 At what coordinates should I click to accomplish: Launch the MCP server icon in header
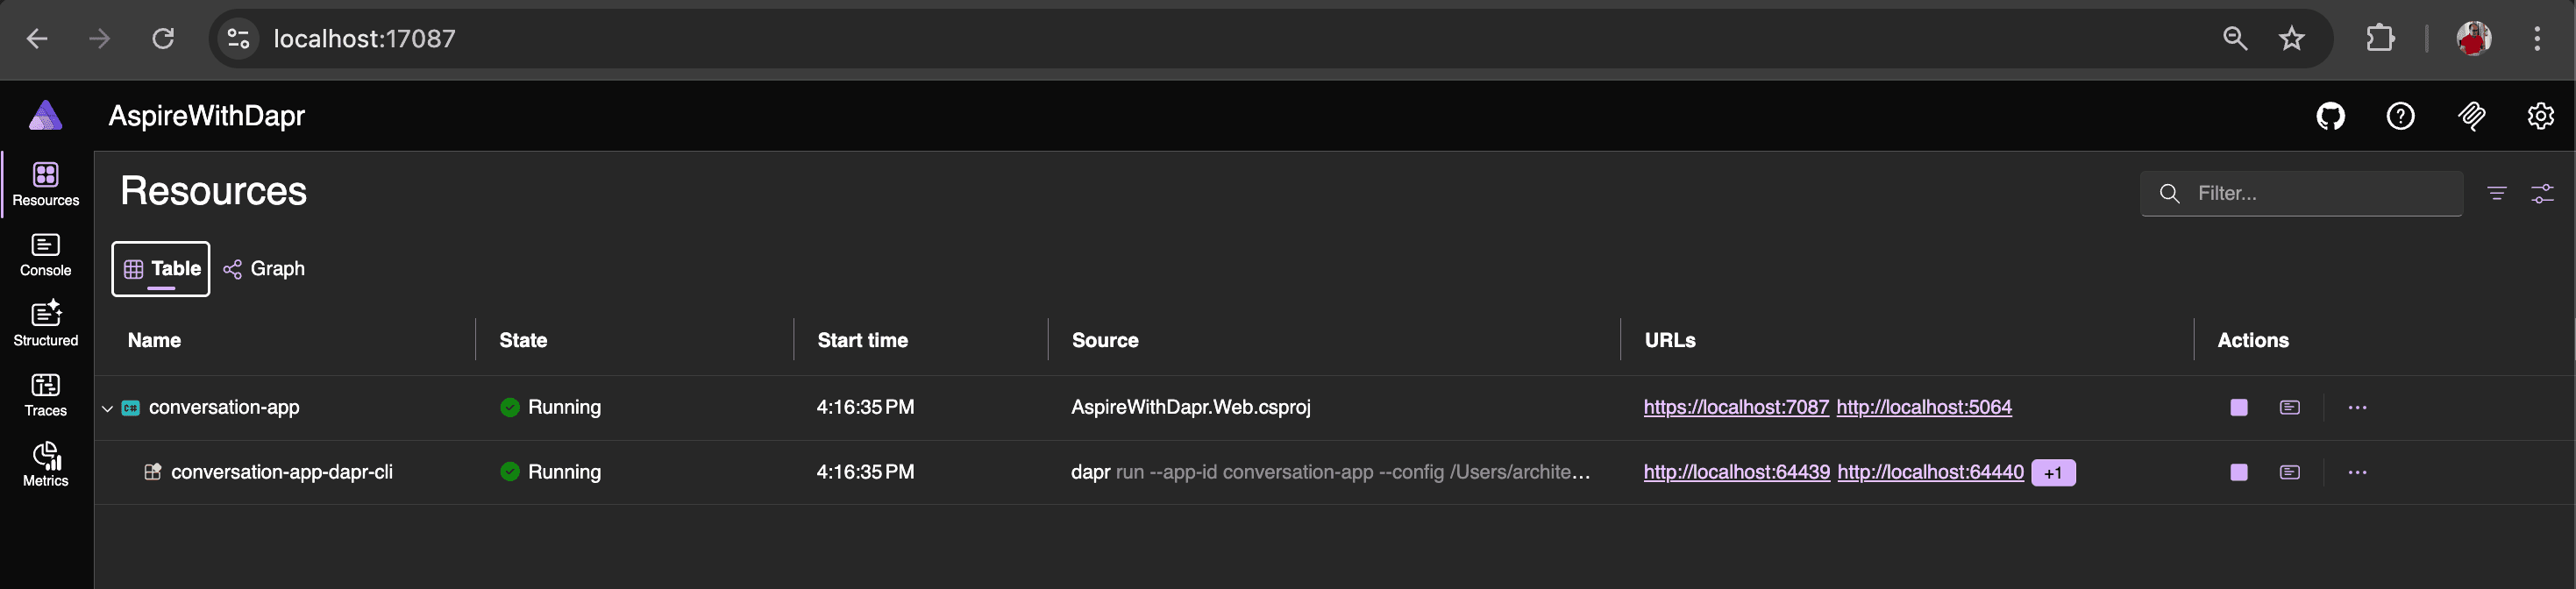click(2471, 116)
